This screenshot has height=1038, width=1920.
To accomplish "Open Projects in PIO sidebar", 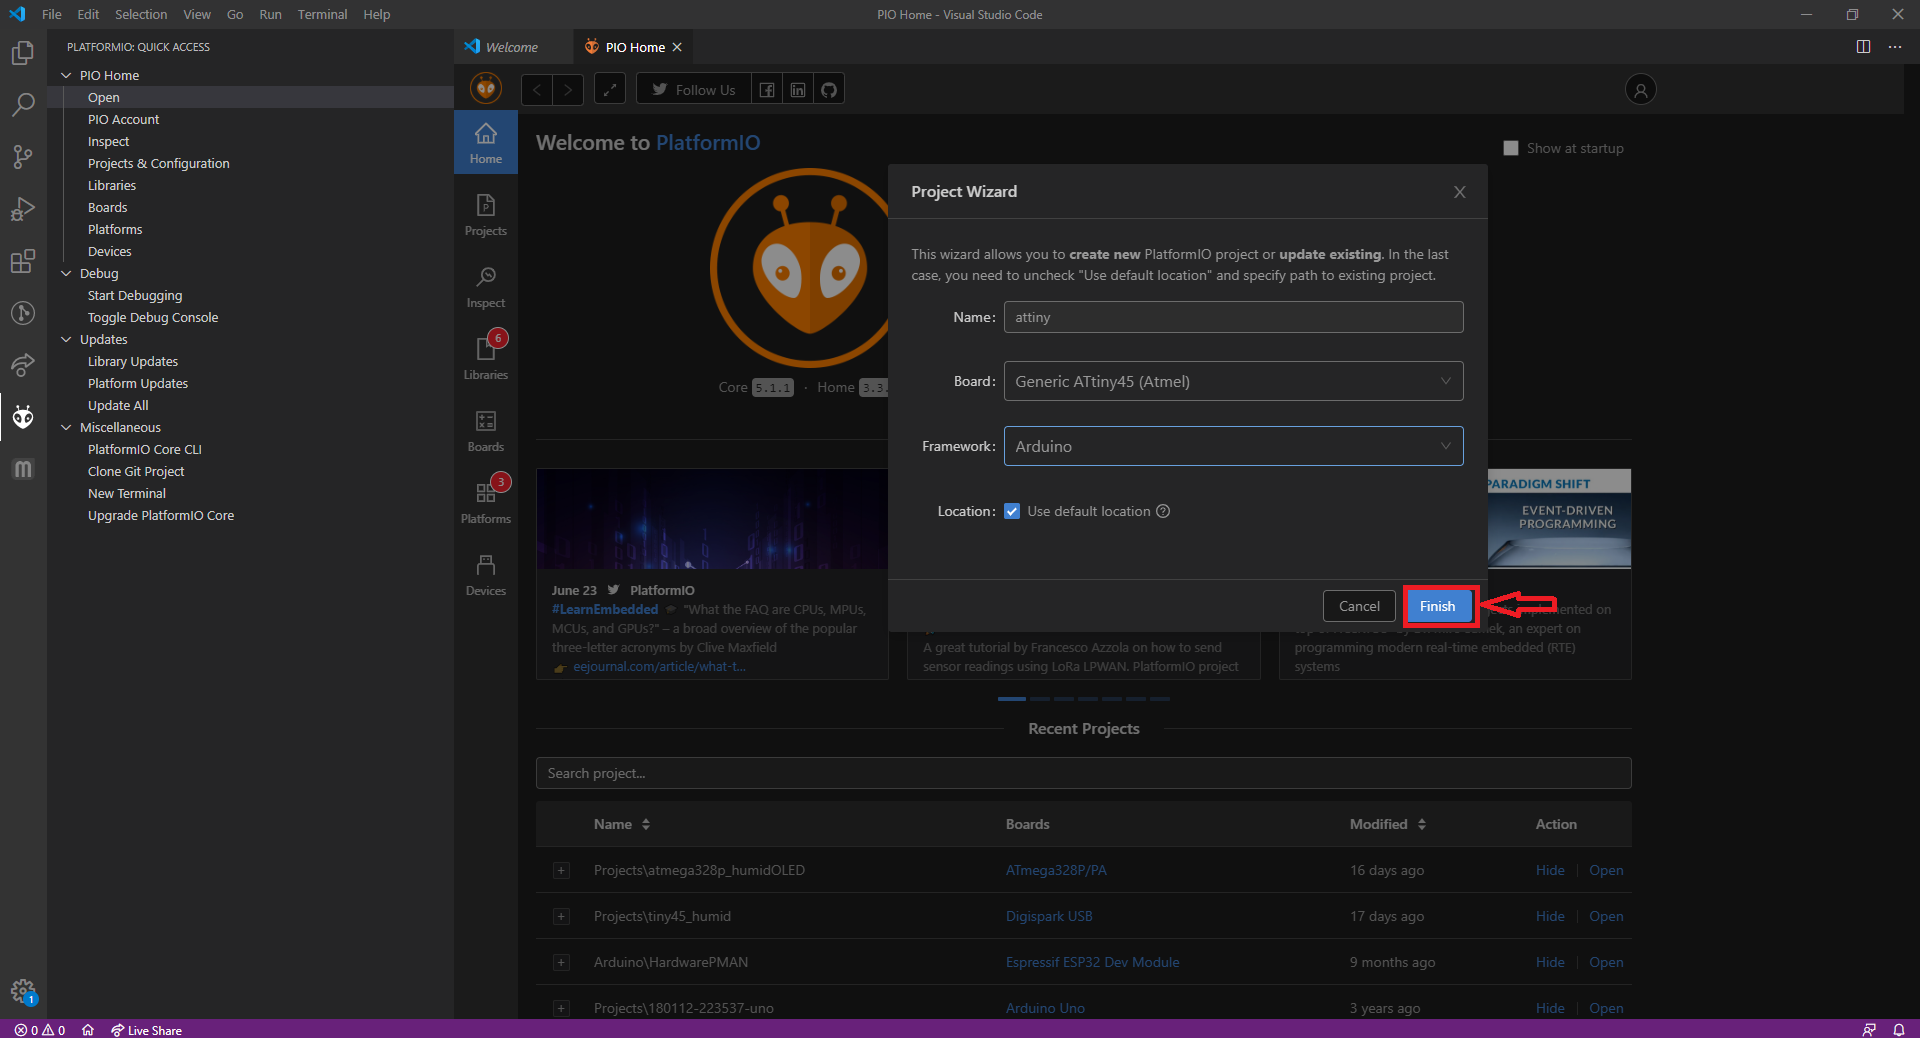I will click(x=486, y=215).
